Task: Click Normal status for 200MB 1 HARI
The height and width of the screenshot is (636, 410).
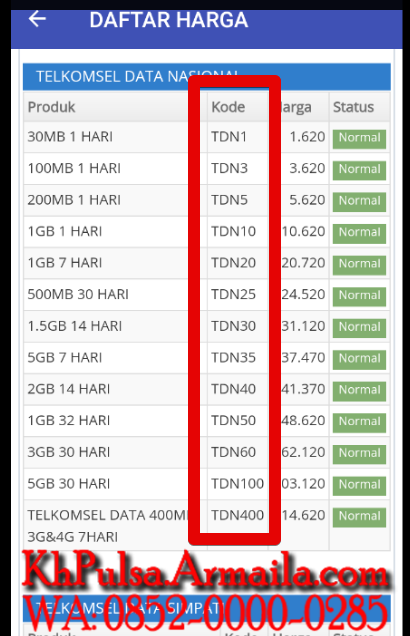Action: (359, 201)
